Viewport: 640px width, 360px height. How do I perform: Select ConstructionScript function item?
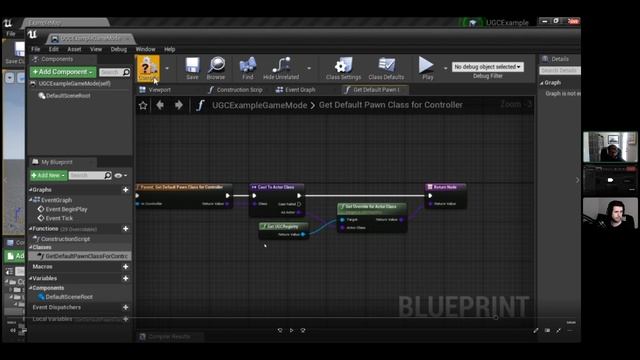65,239
